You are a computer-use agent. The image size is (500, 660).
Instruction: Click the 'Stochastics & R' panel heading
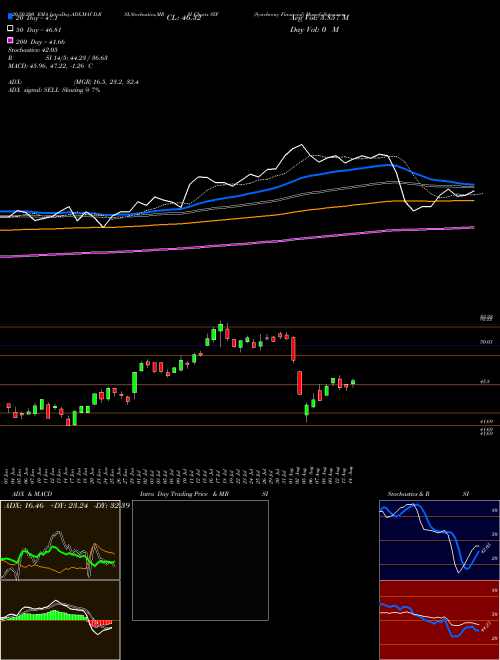coord(408,494)
